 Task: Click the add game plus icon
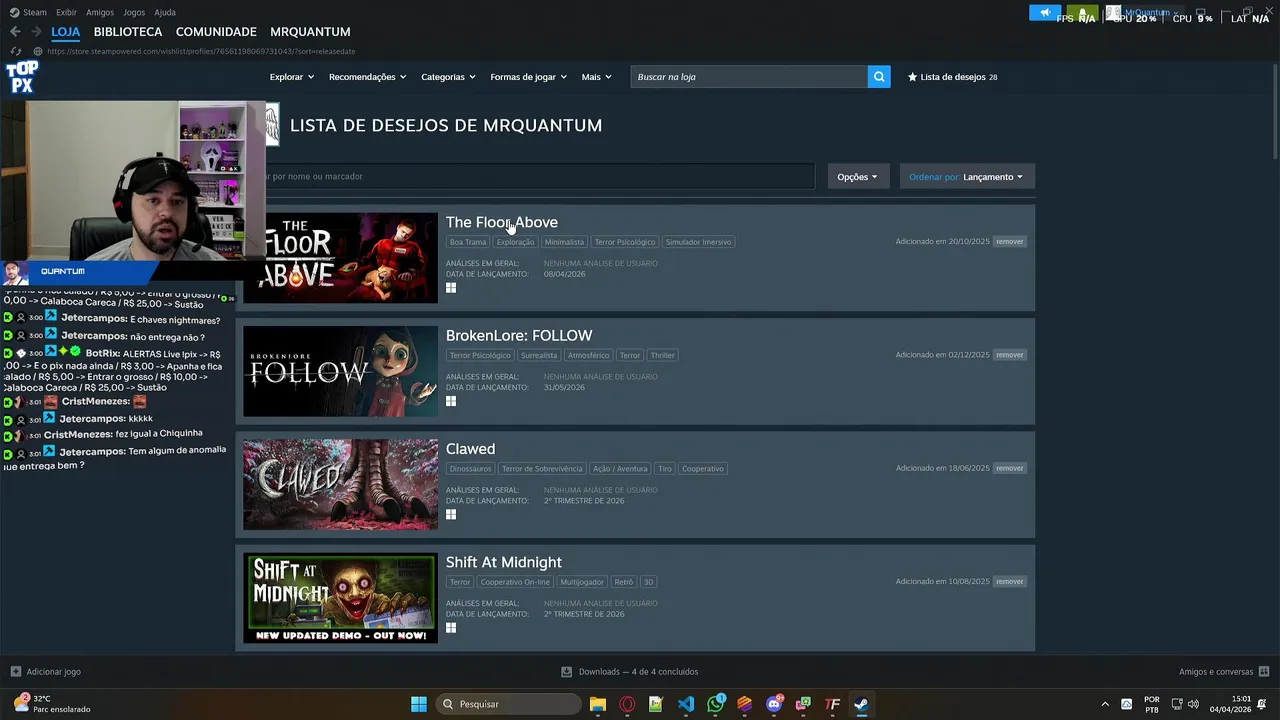pyautogui.click(x=15, y=672)
